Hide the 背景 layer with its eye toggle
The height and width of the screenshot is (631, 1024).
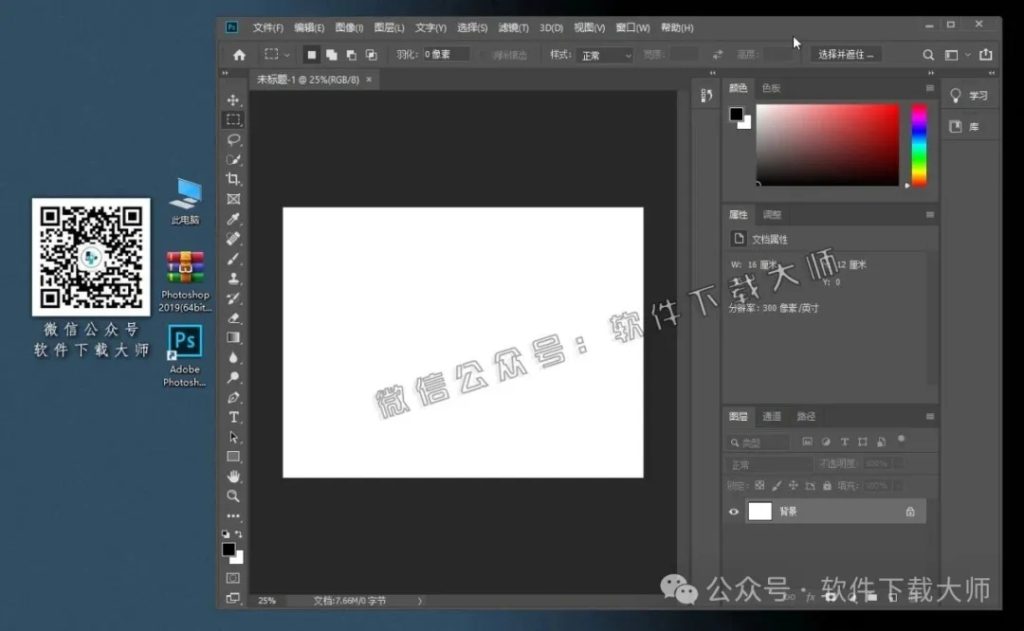pos(733,511)
